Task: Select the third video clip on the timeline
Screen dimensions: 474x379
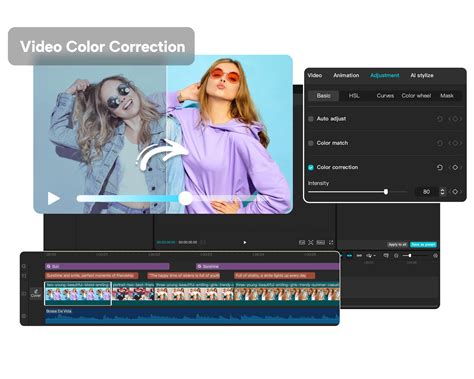Action: tap(195, 294)
